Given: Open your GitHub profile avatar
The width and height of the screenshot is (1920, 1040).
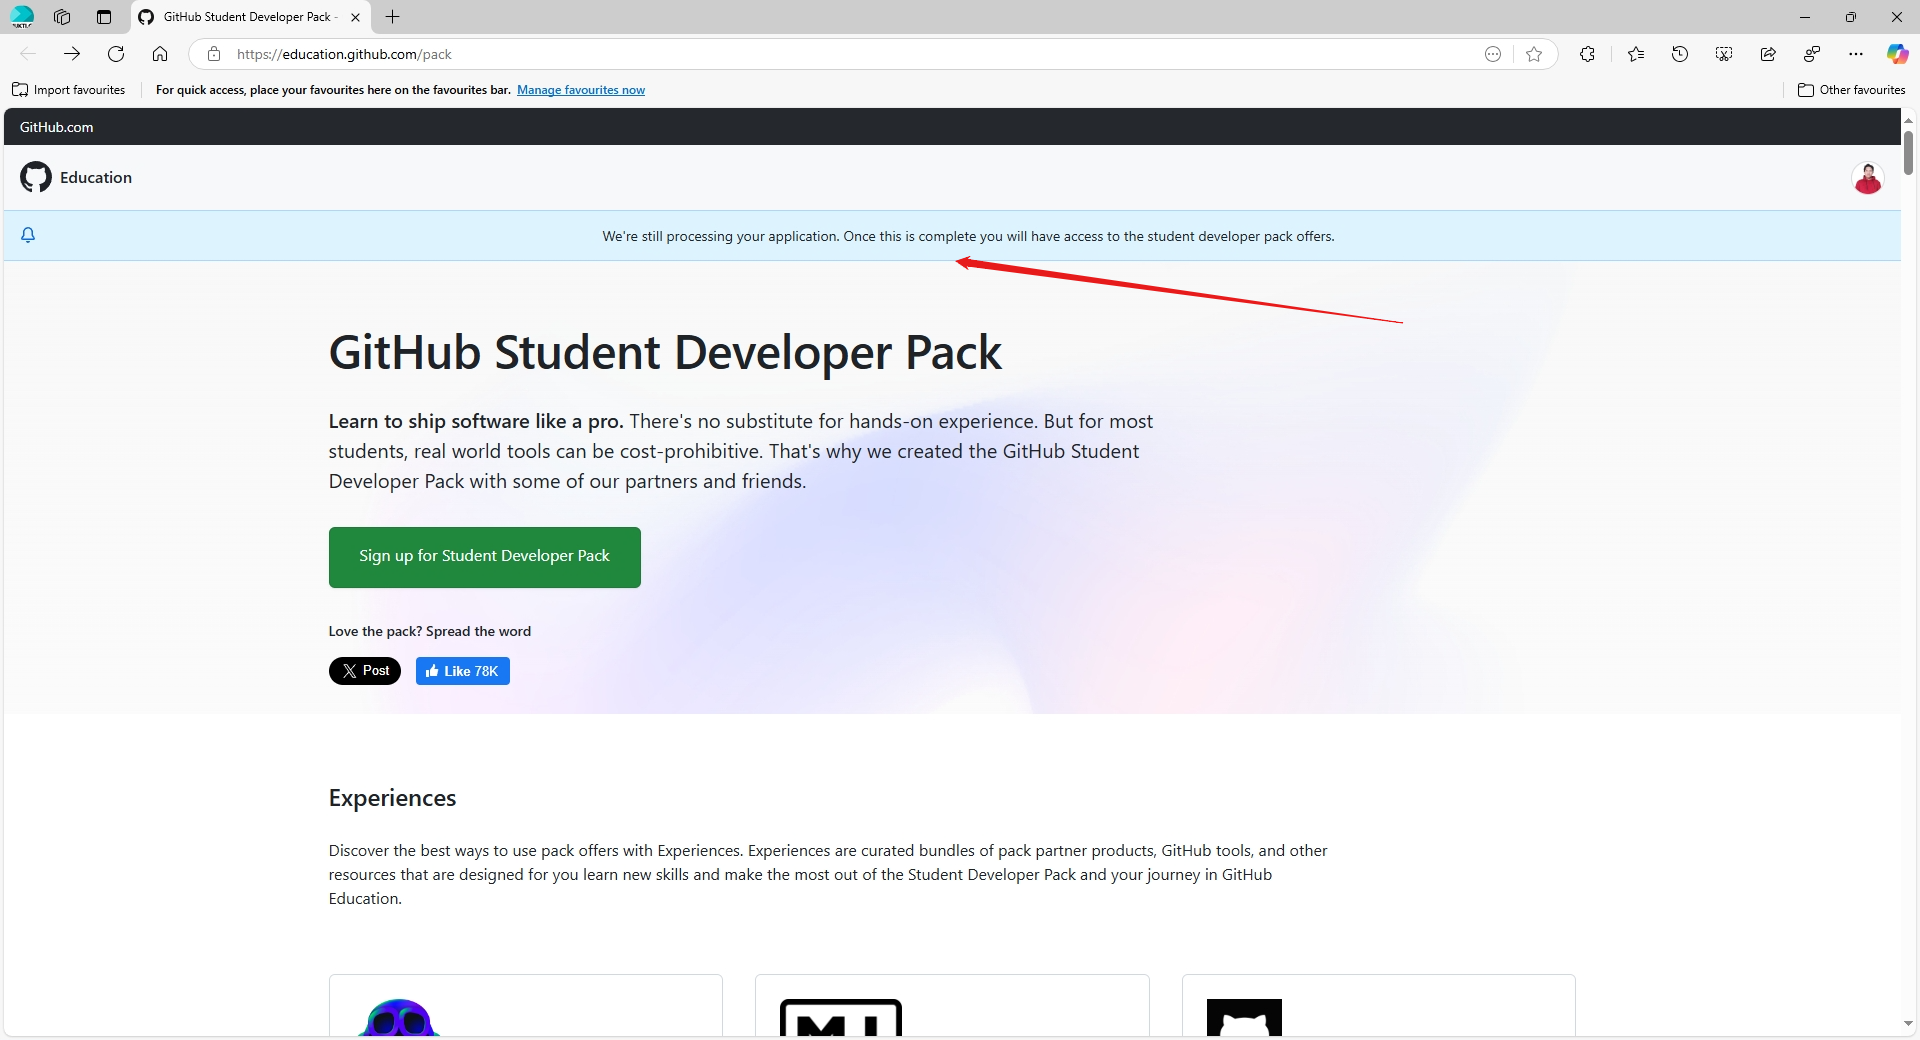Looking at the screenshot, I should coord(1867,177).
